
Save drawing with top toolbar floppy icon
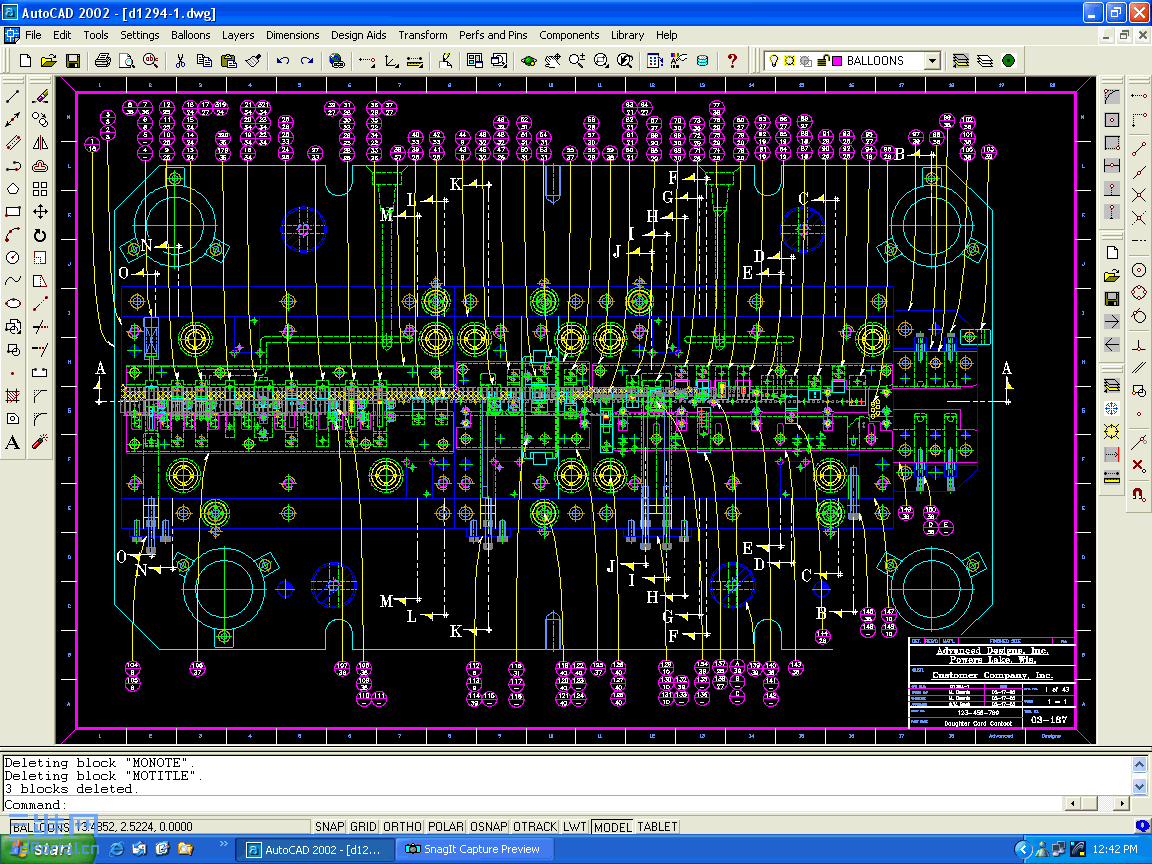pos(73,60)
